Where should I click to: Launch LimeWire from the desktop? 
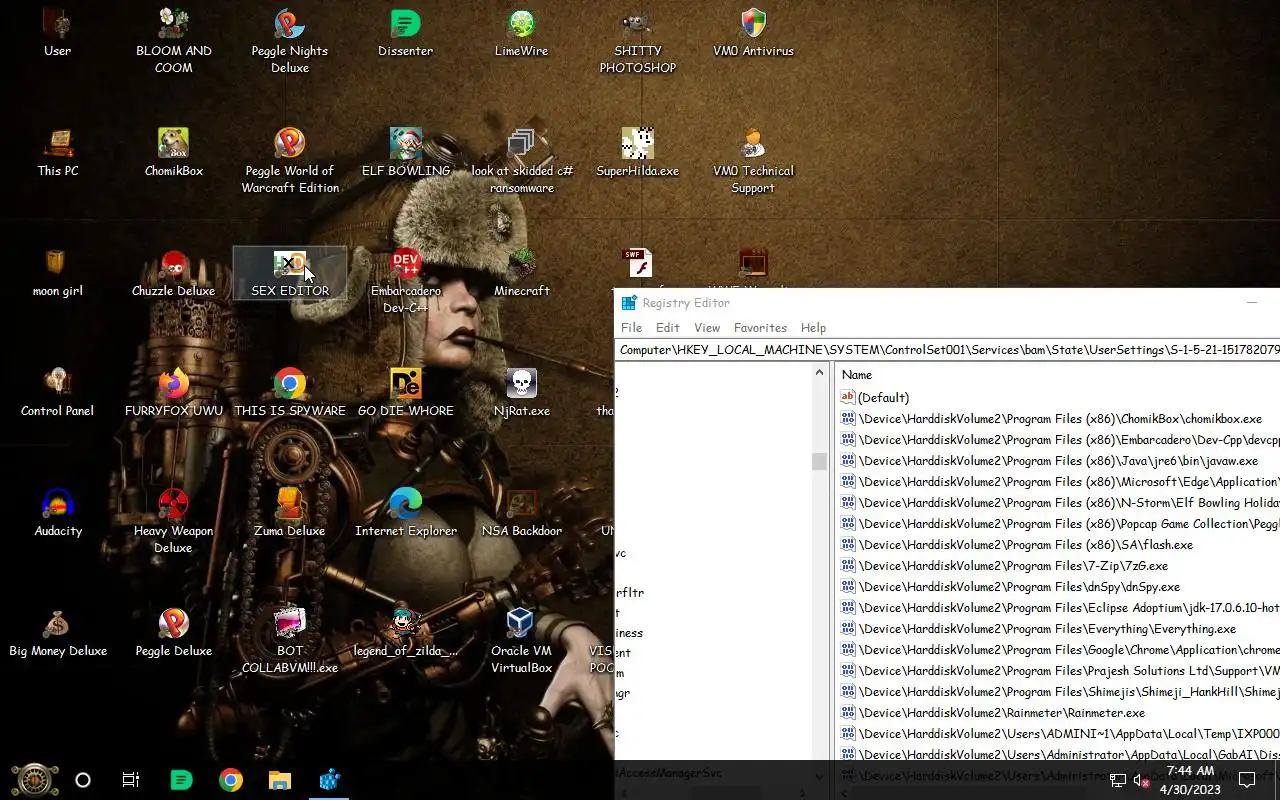pos(521,33)
